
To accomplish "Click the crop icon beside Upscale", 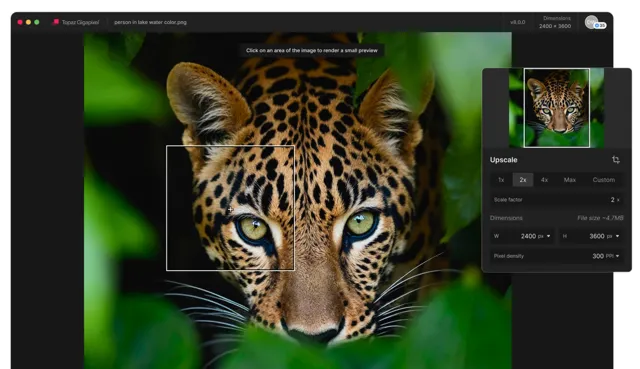I will 616,160.
